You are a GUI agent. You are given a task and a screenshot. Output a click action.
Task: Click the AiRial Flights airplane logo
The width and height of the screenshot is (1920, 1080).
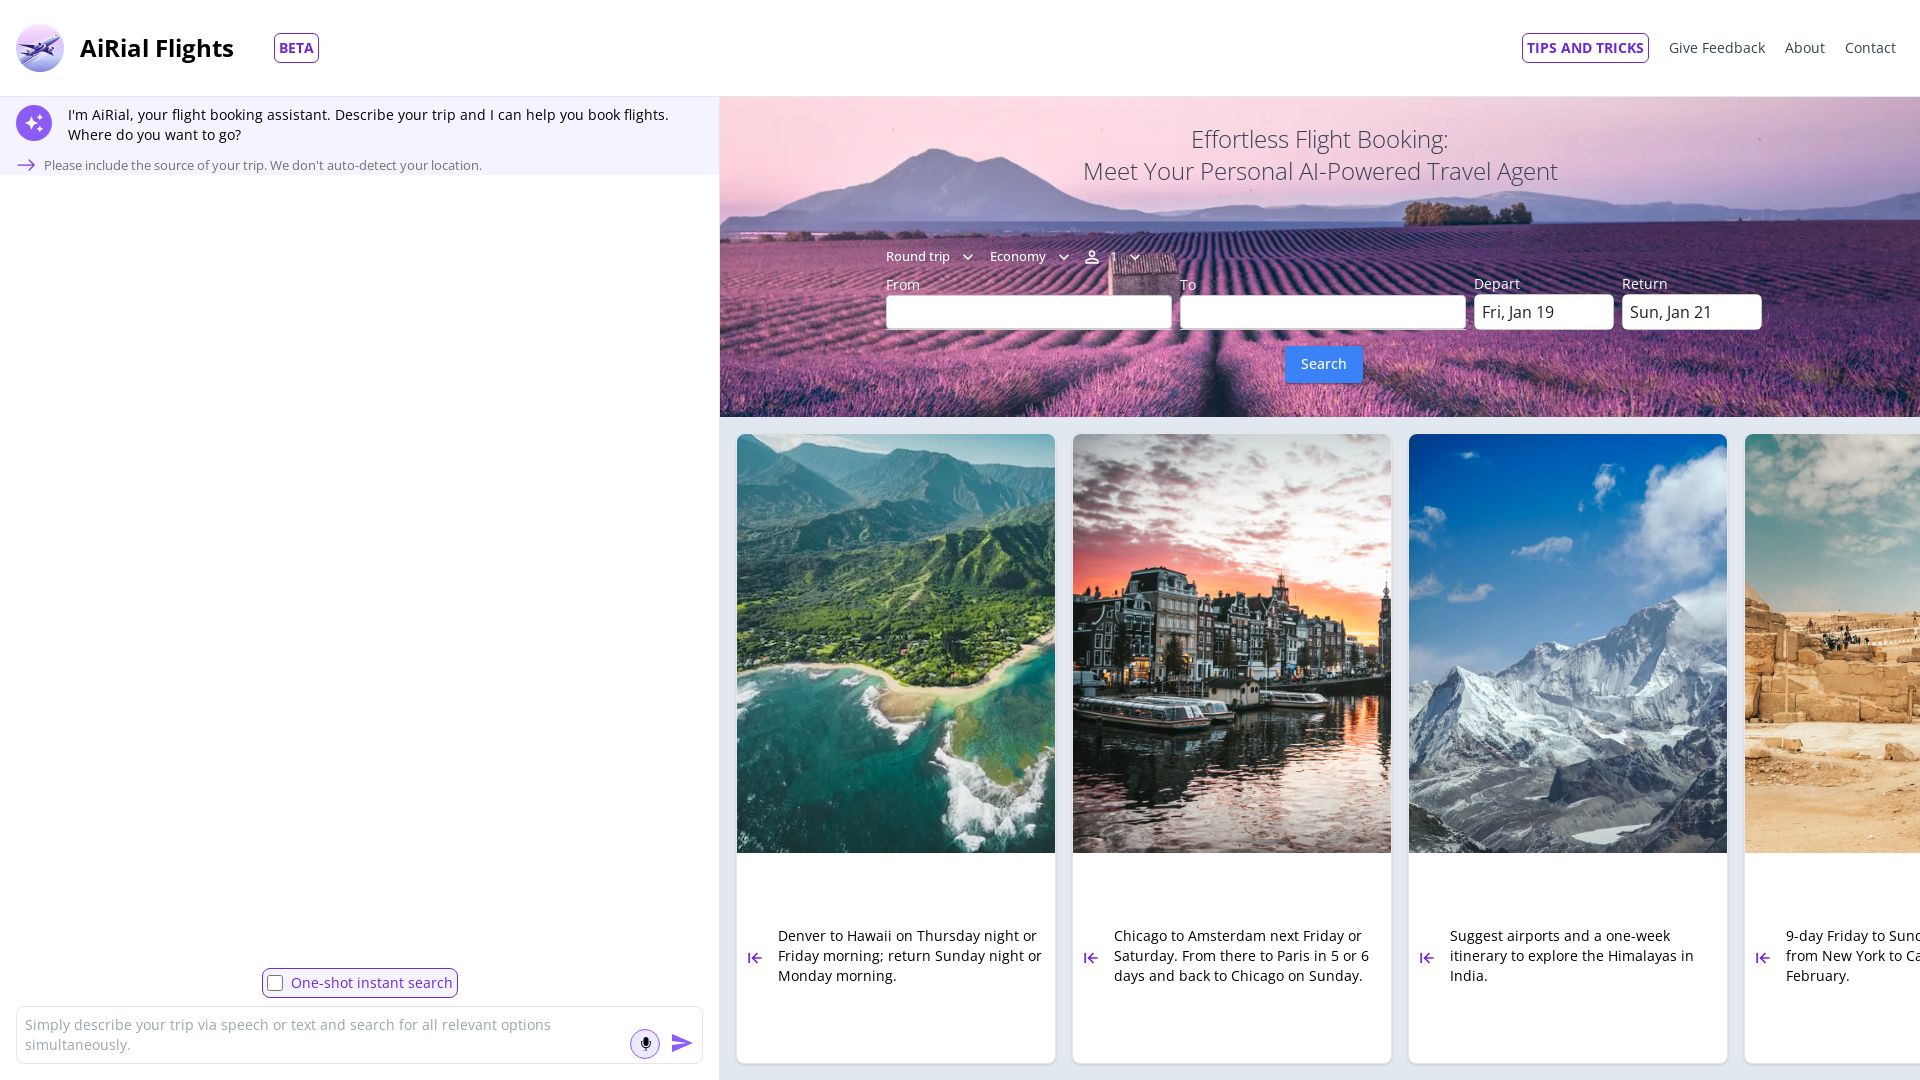(40, 47)
